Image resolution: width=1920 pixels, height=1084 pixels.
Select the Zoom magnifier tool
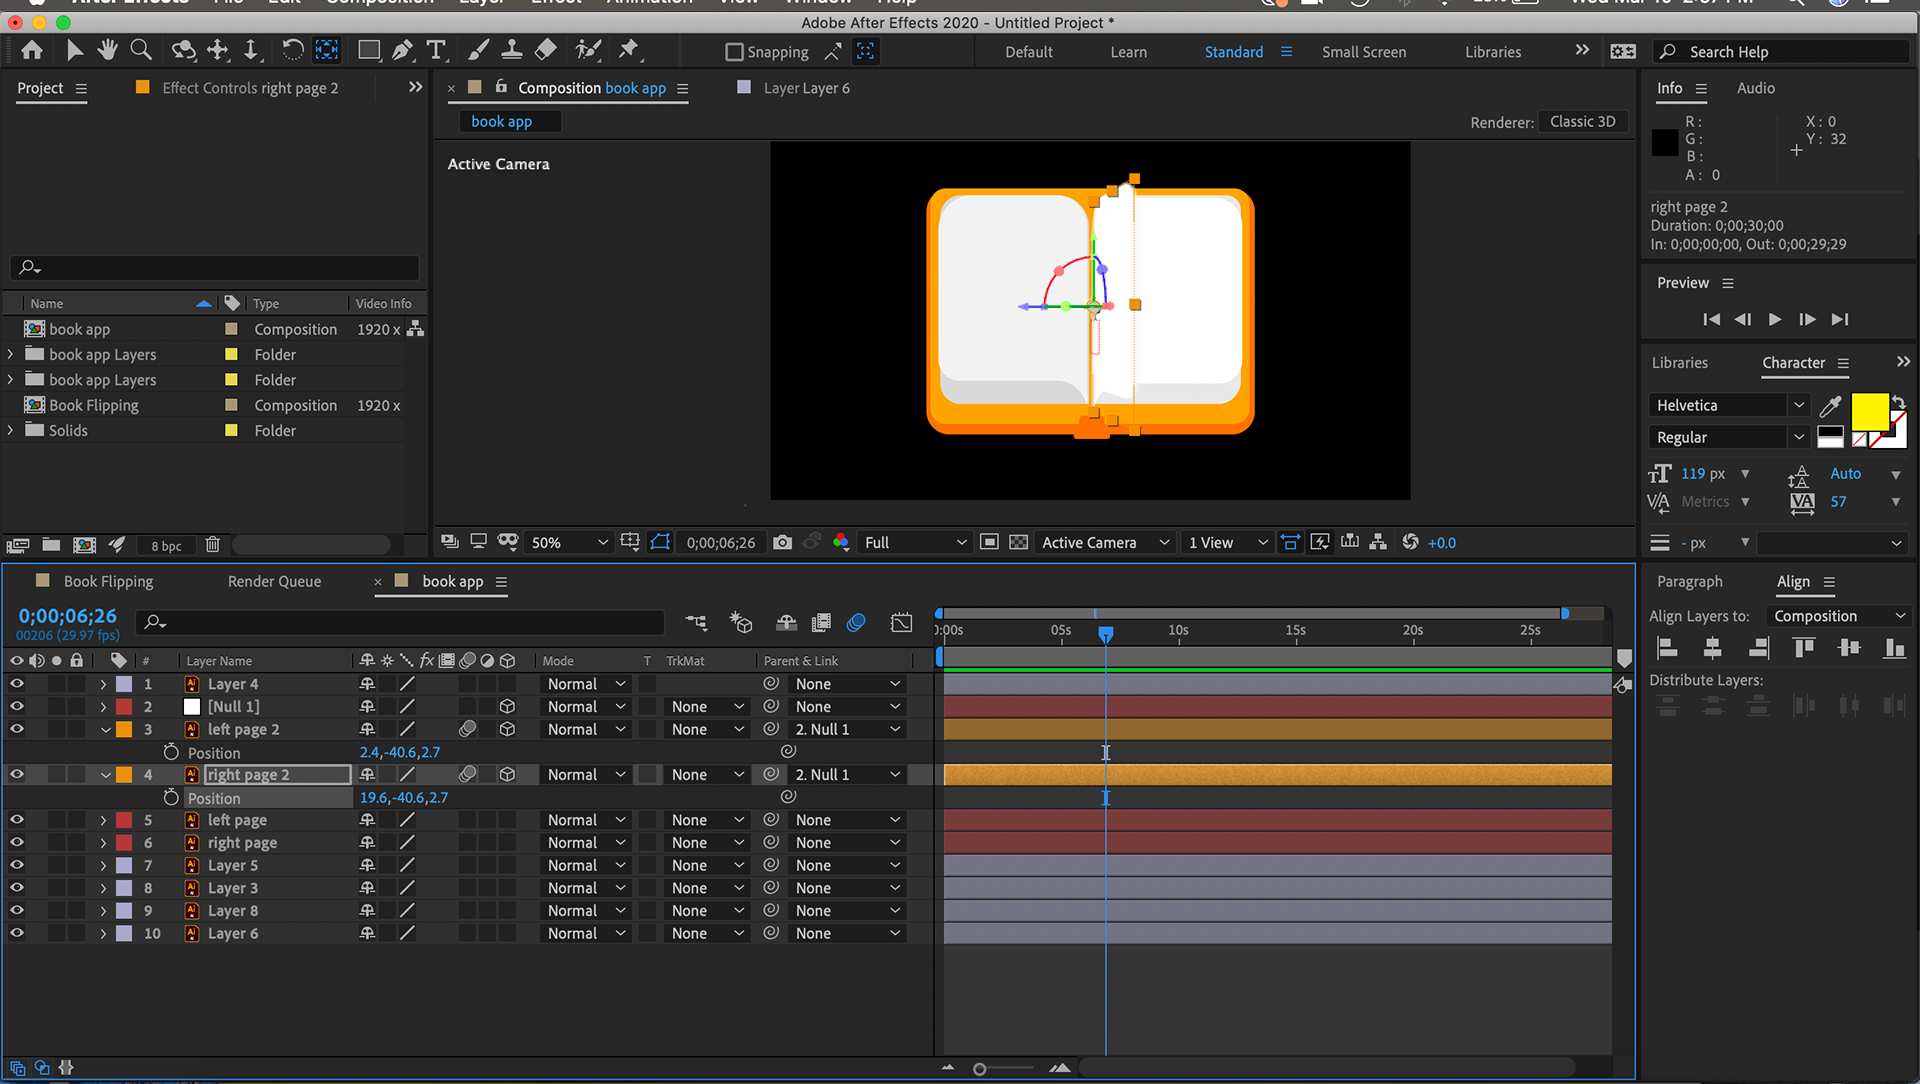coord(141,50)
